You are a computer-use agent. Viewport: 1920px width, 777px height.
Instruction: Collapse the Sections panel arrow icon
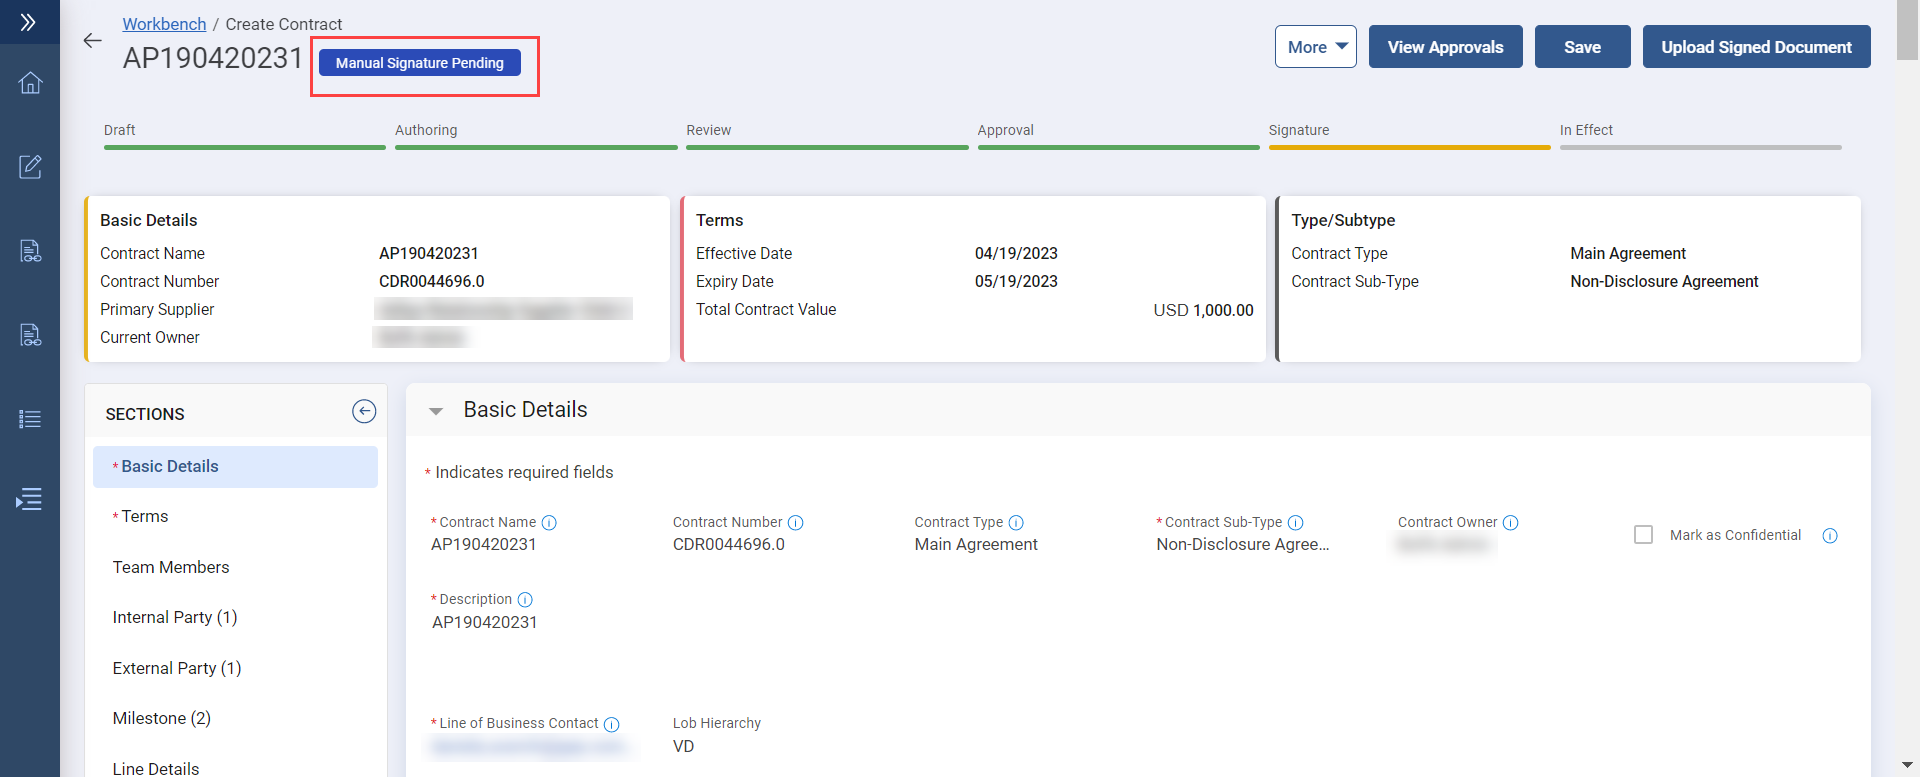coord(364,411)
